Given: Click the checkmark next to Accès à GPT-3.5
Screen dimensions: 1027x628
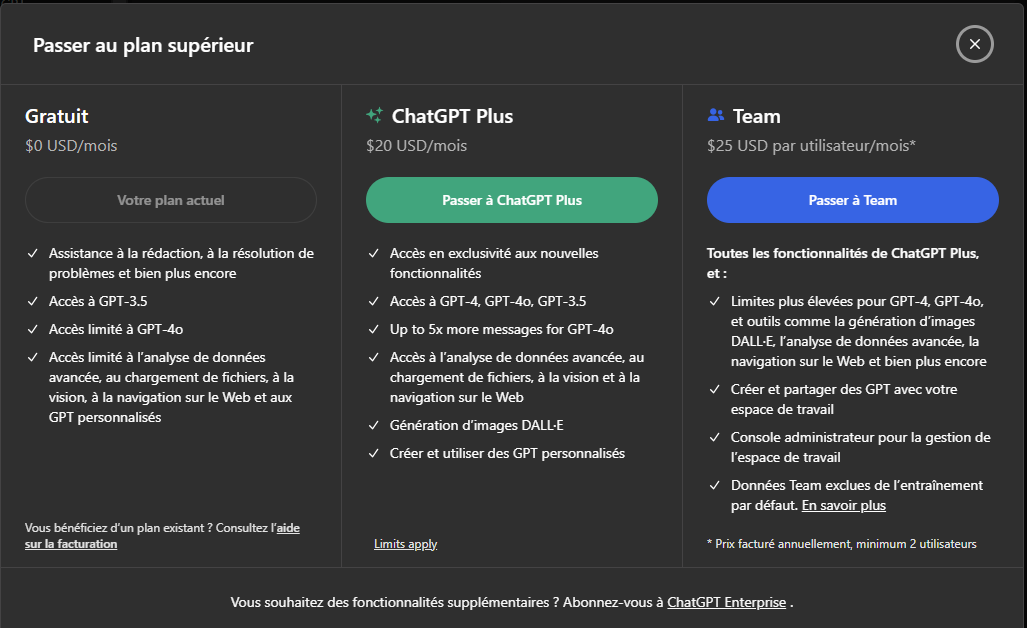Looking at the screenshot, I should coord(33,301).
